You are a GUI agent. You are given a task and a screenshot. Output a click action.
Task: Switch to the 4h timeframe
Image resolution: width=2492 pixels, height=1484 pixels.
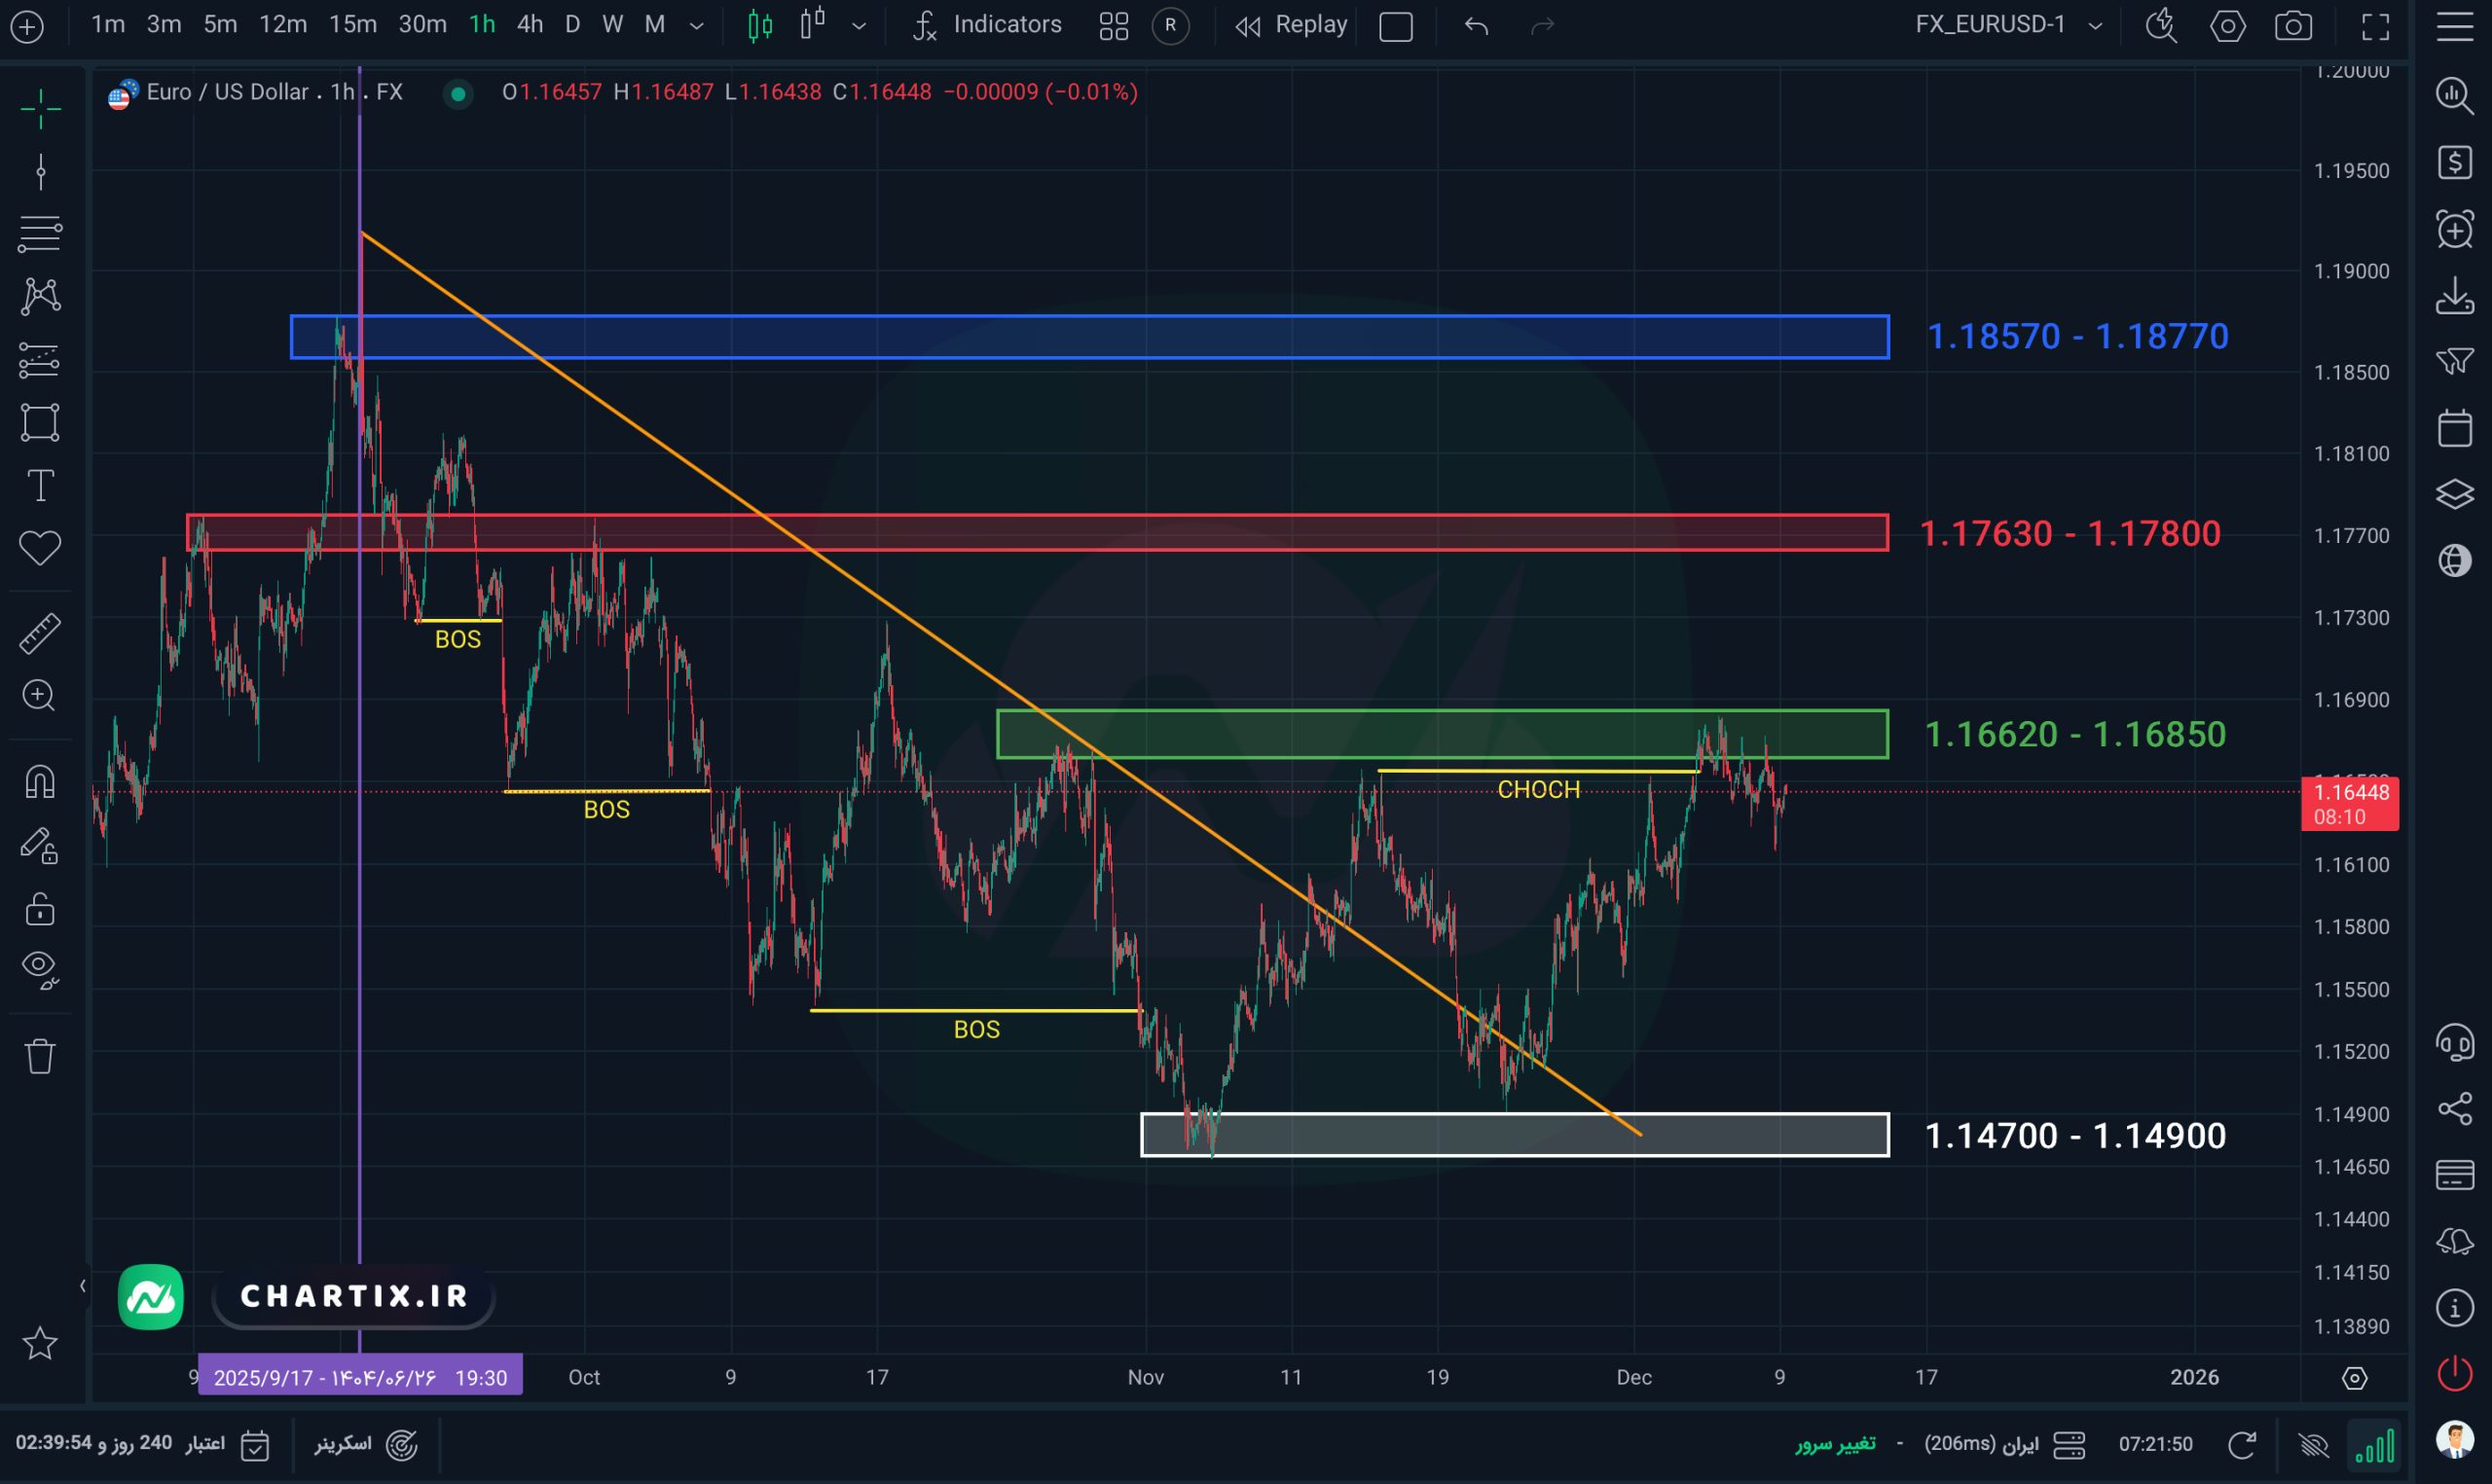pos(530,25)
